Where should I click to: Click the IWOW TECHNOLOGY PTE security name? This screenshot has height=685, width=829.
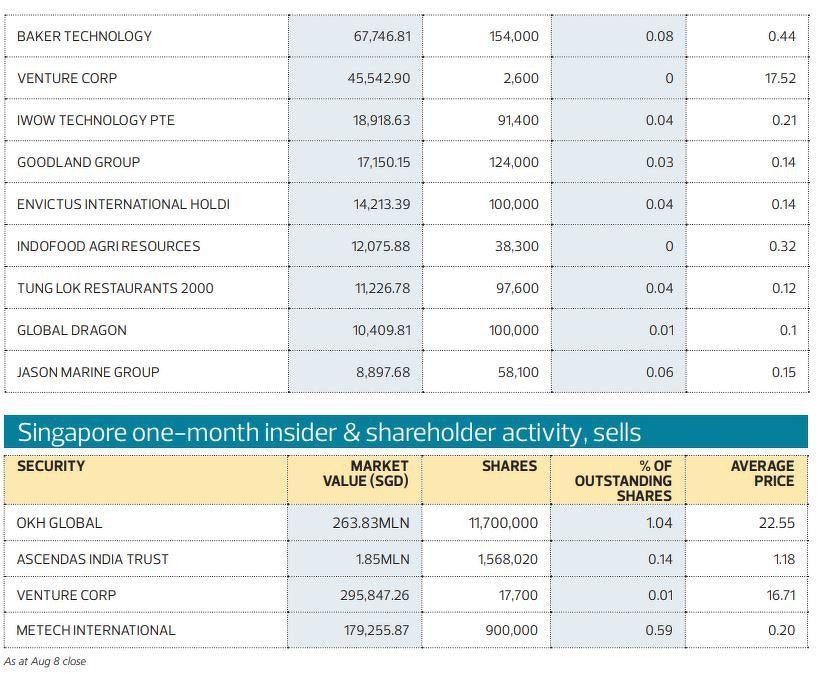point(95,120)
